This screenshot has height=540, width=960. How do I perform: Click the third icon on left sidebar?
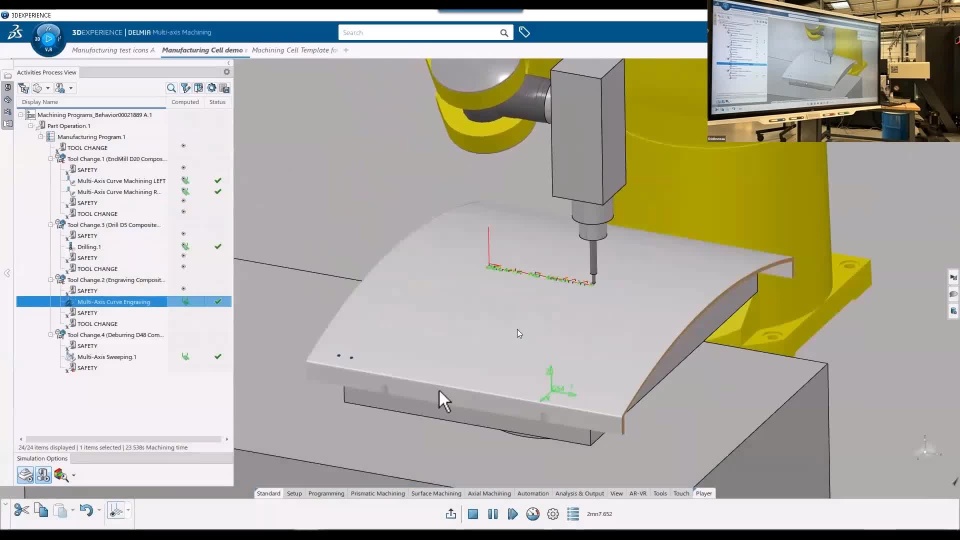pyautogui.click(x=7, y=99)
